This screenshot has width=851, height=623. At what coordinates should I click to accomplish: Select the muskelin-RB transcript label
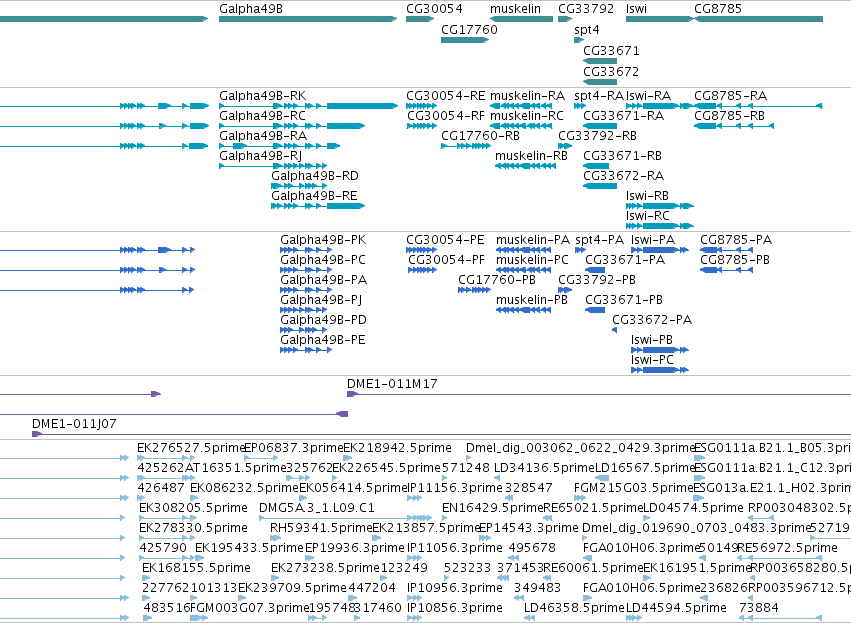coord(531,156)
